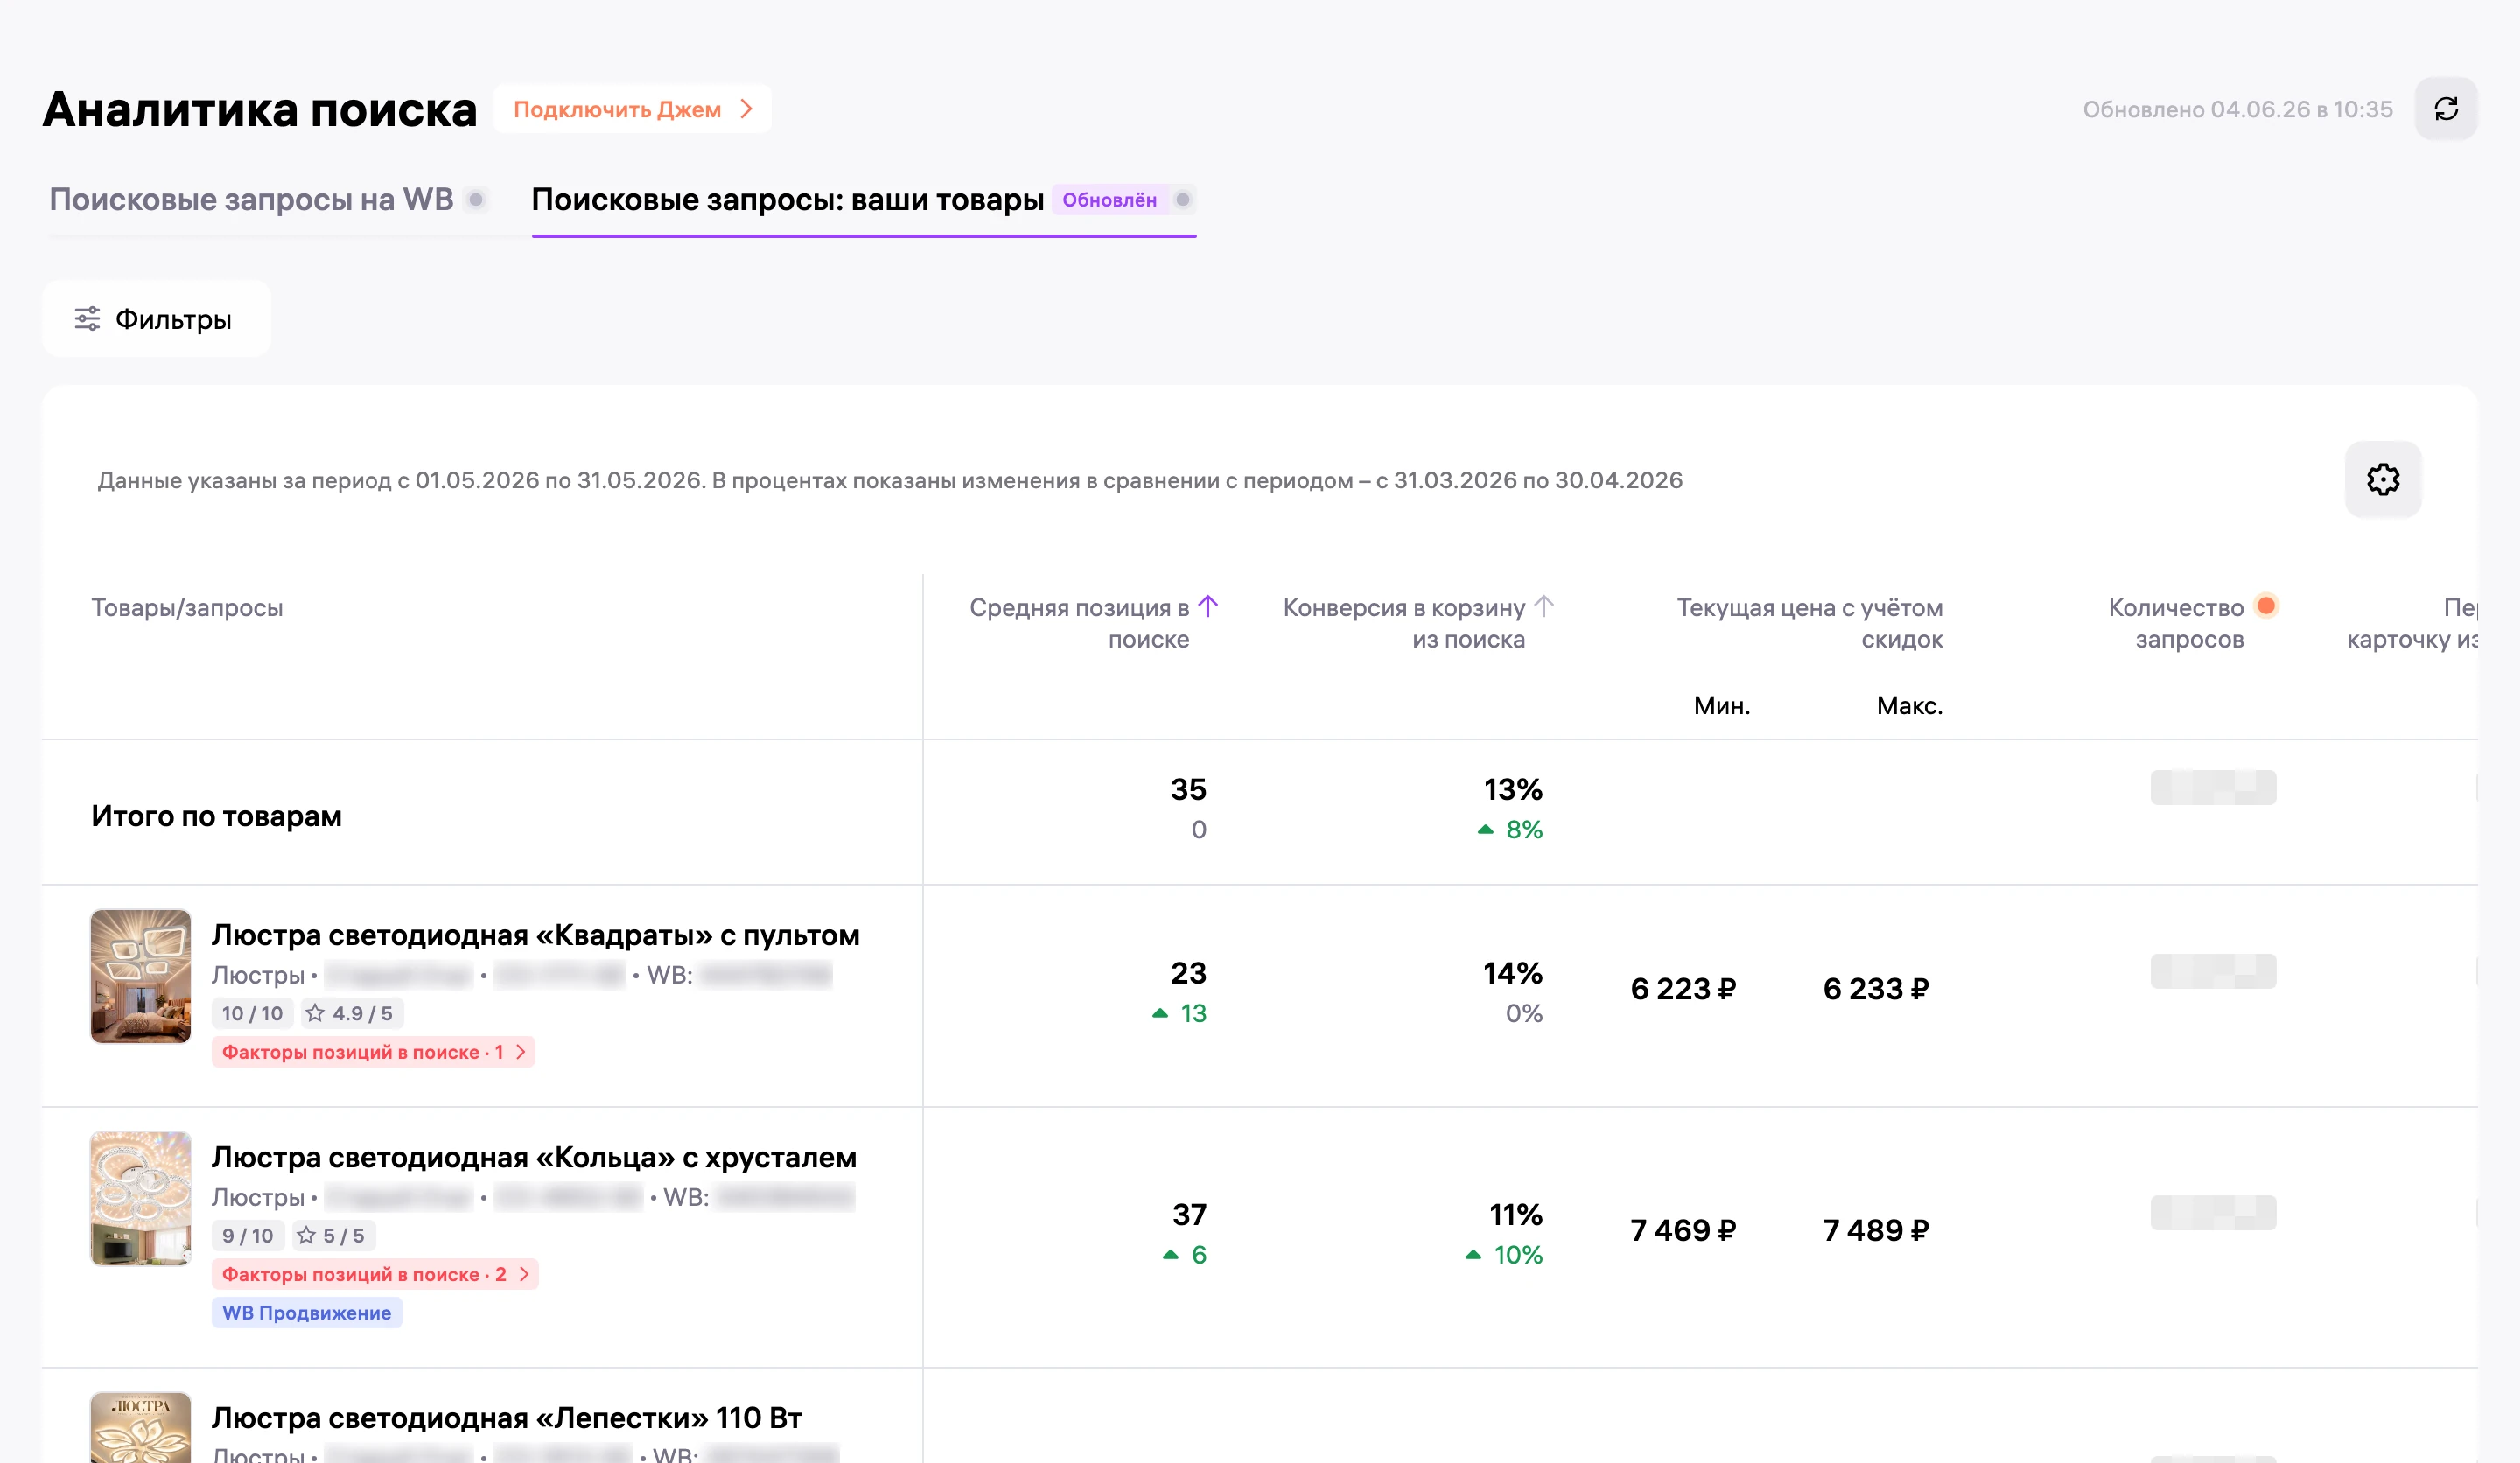Click the 5 / 5 rating badge
The height and width of the screenshot is (1463, 2520).
pos(334,1235)
